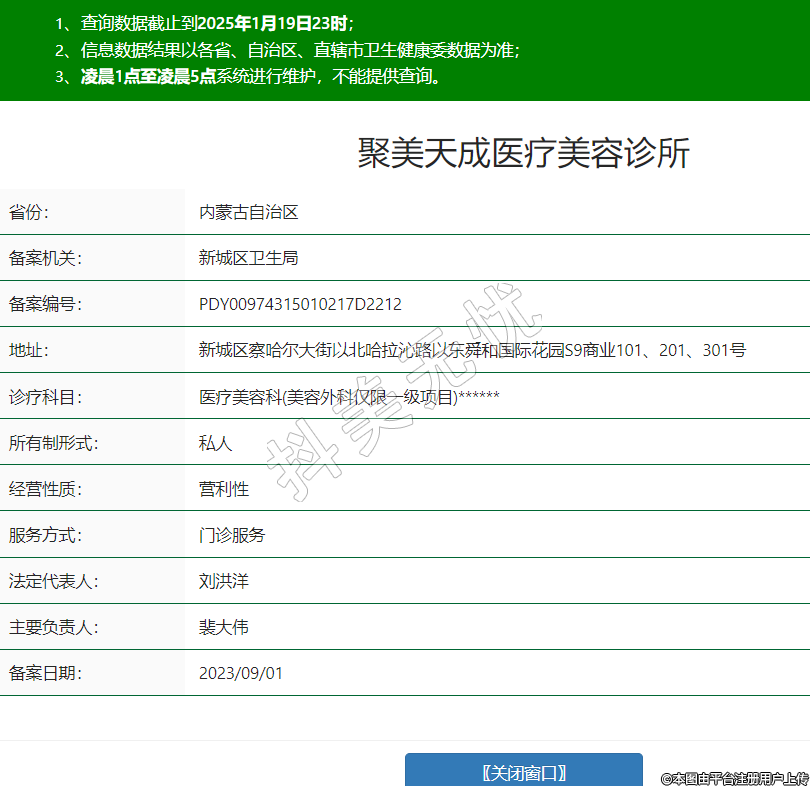
Task: Click the service mode value 门诊服务
Action: coord(232,535)
